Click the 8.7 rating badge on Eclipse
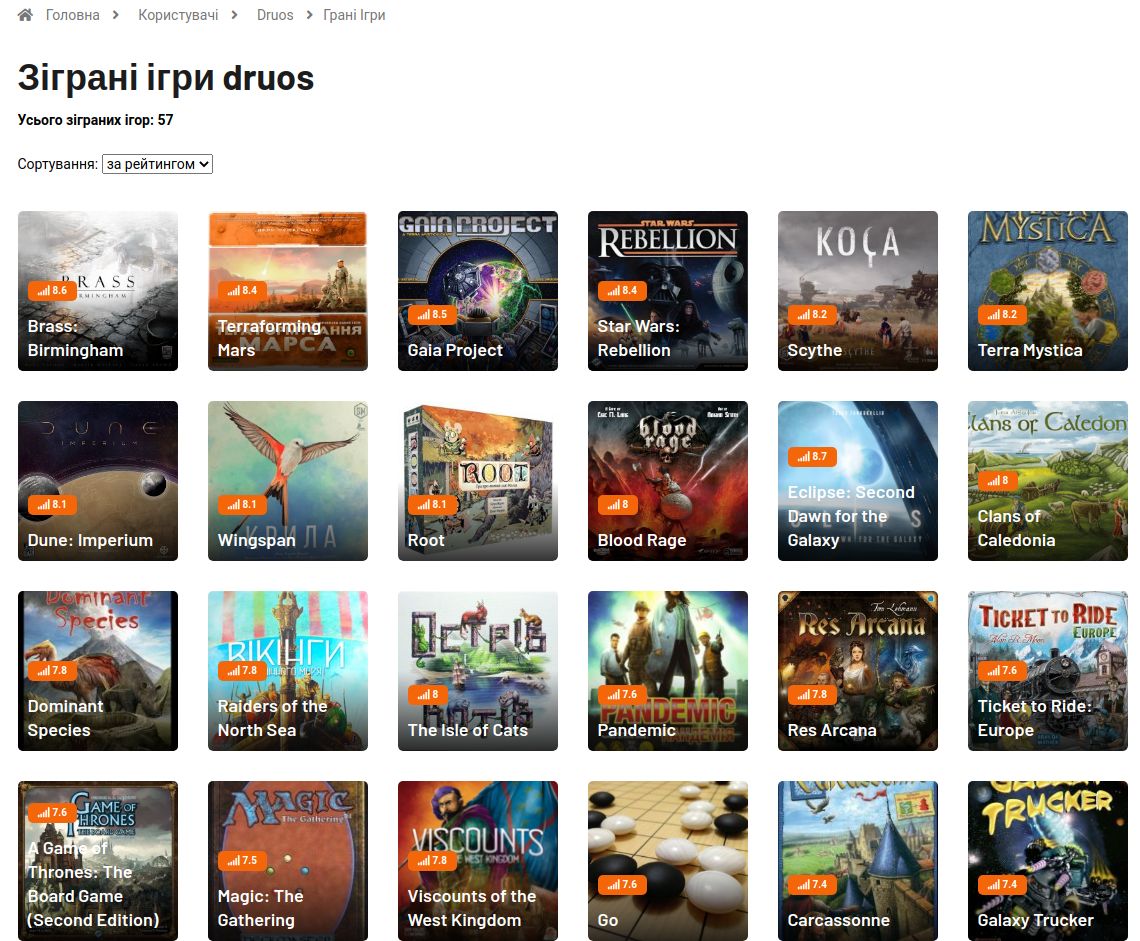 811,456
